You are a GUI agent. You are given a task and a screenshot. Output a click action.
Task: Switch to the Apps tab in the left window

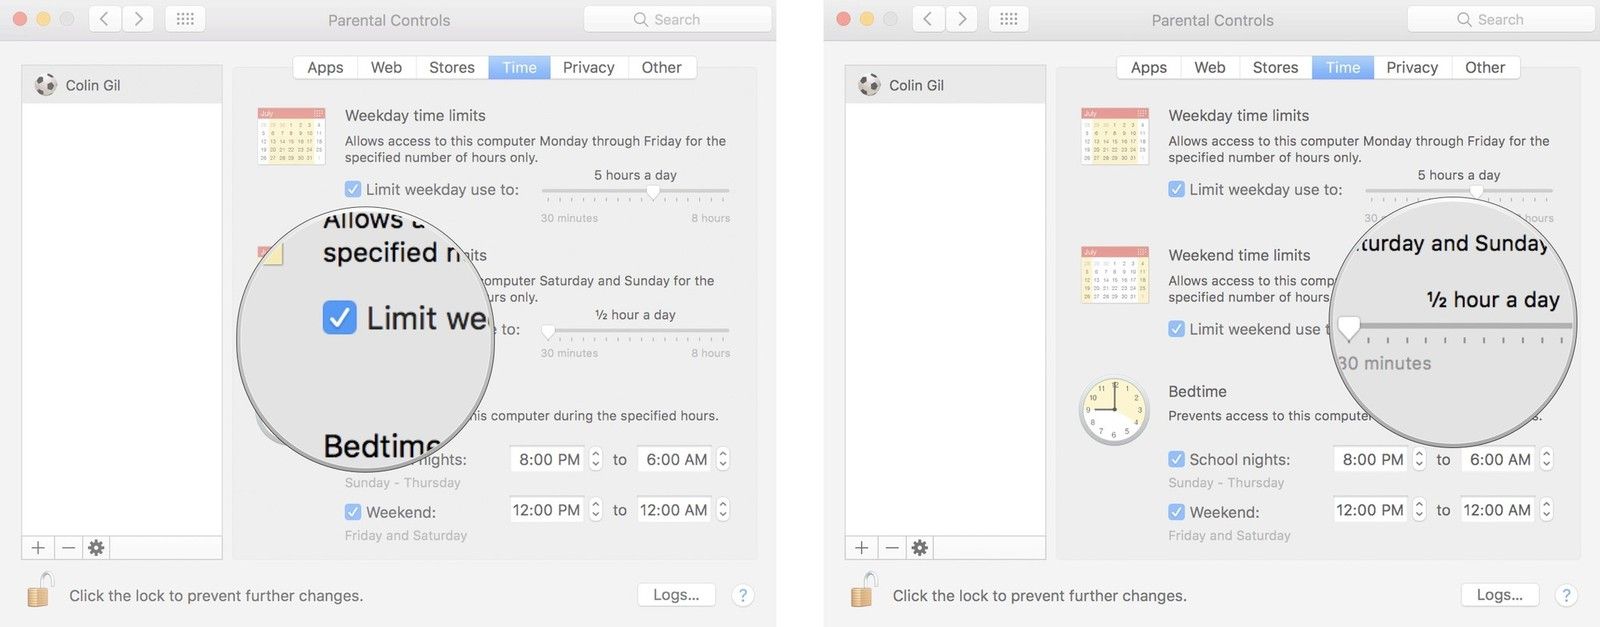(x=325, y=67)
